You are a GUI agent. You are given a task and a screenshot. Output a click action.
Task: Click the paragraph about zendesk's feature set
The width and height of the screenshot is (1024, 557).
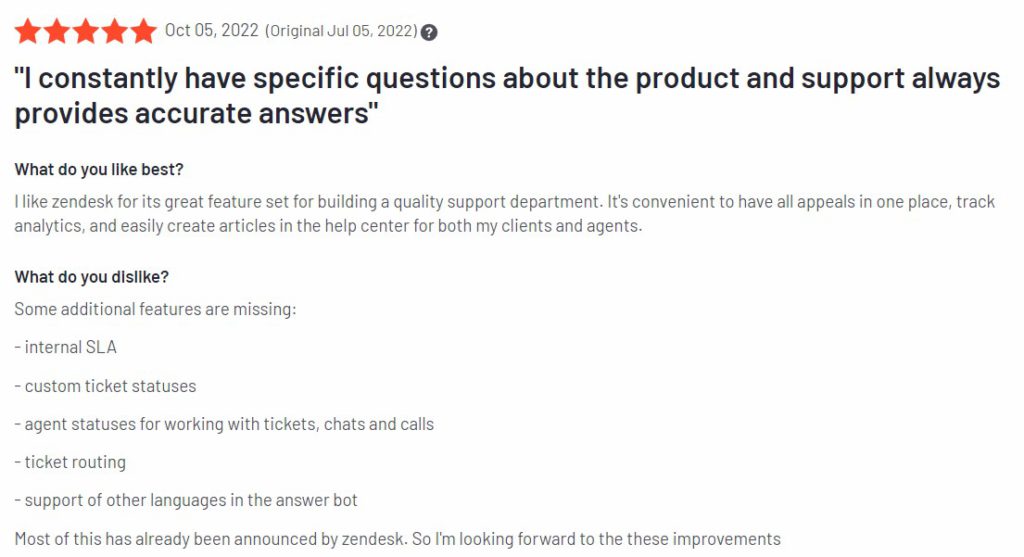tap(504, 214)
